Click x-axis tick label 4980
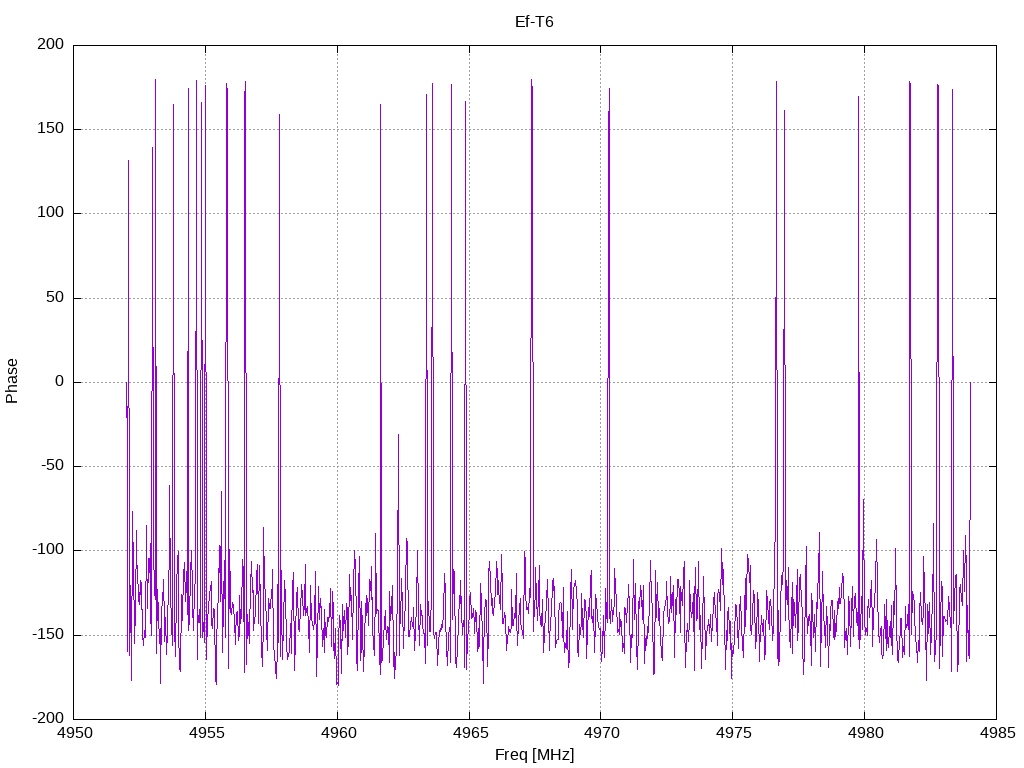1024x768 pixels. pyautogui.click(x=865, y=733)
